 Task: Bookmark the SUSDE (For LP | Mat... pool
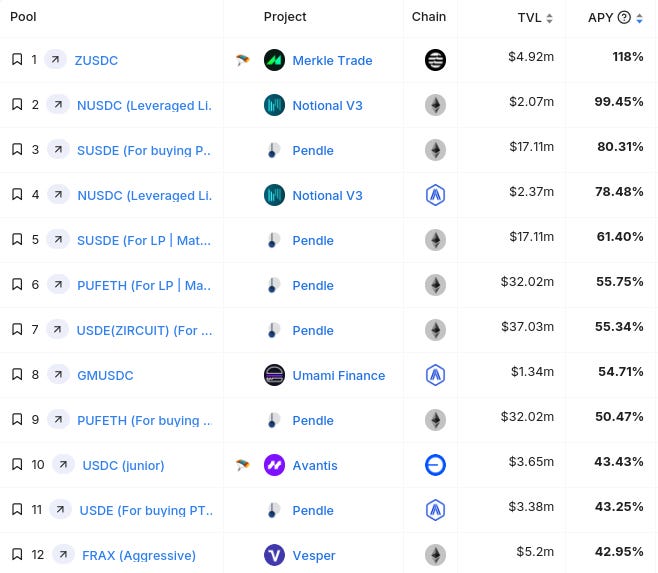pyautogui.click(x=17, y=239)
